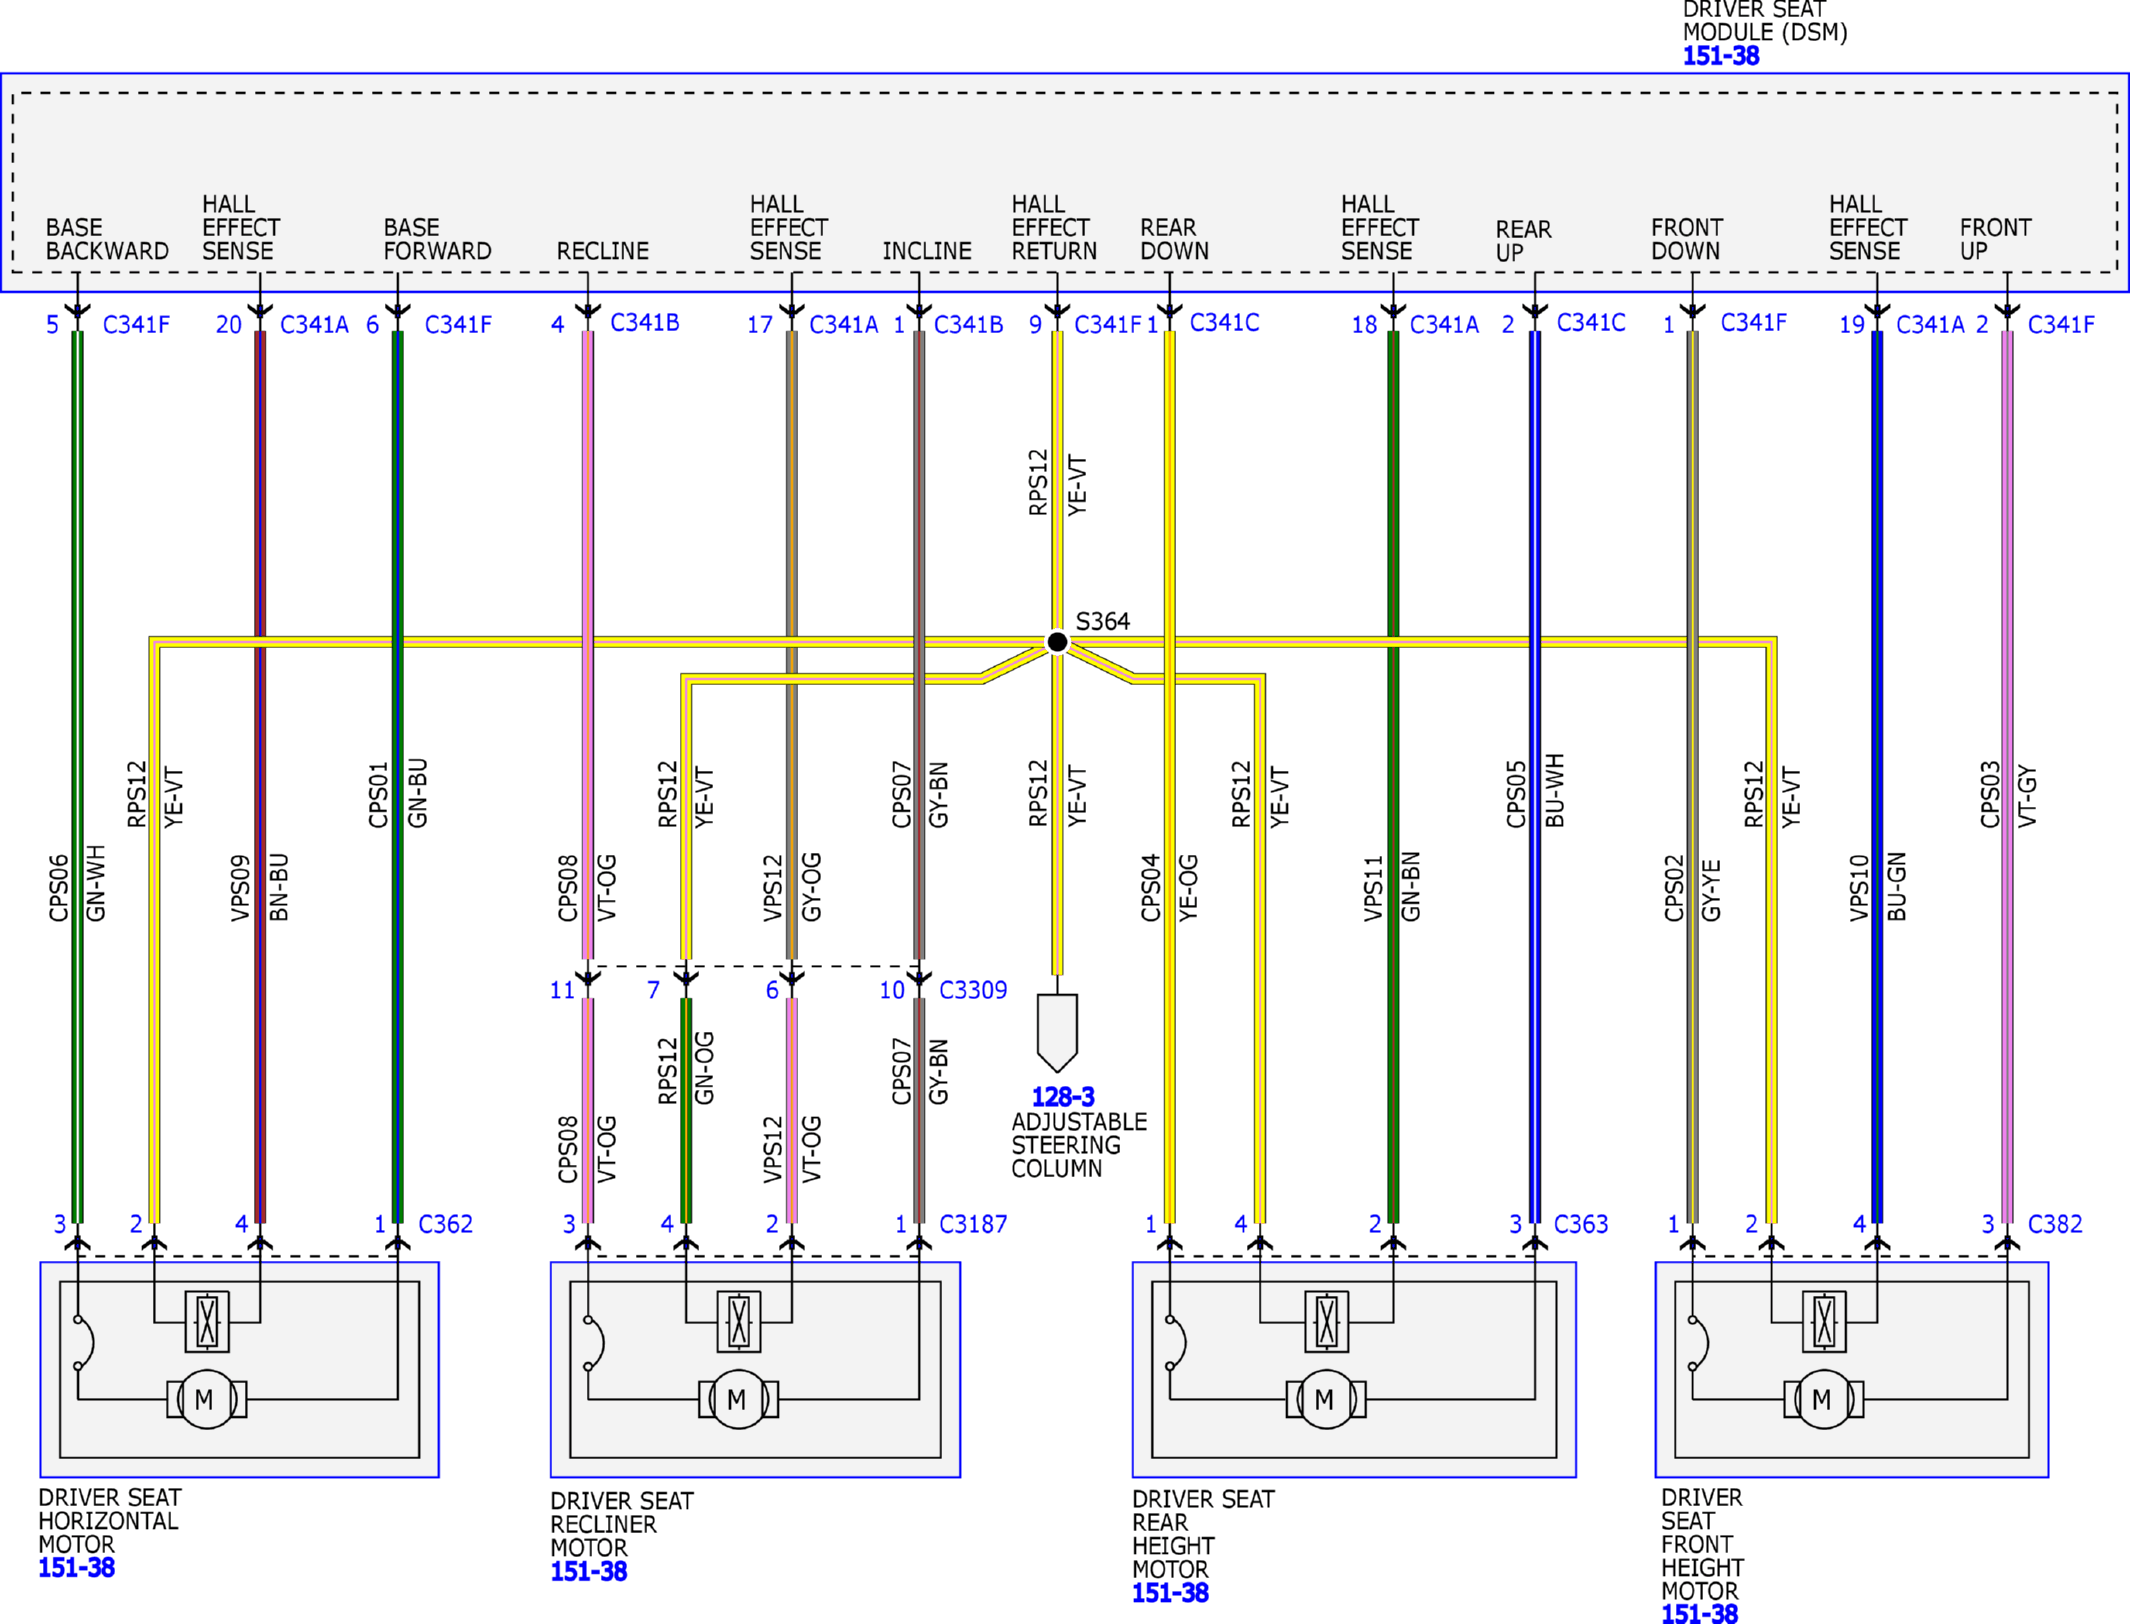Screen dimensions: 2130x1624
Task: Click the motor symbol in the Rear Height Motor box
Action: click(1326, 1399)
